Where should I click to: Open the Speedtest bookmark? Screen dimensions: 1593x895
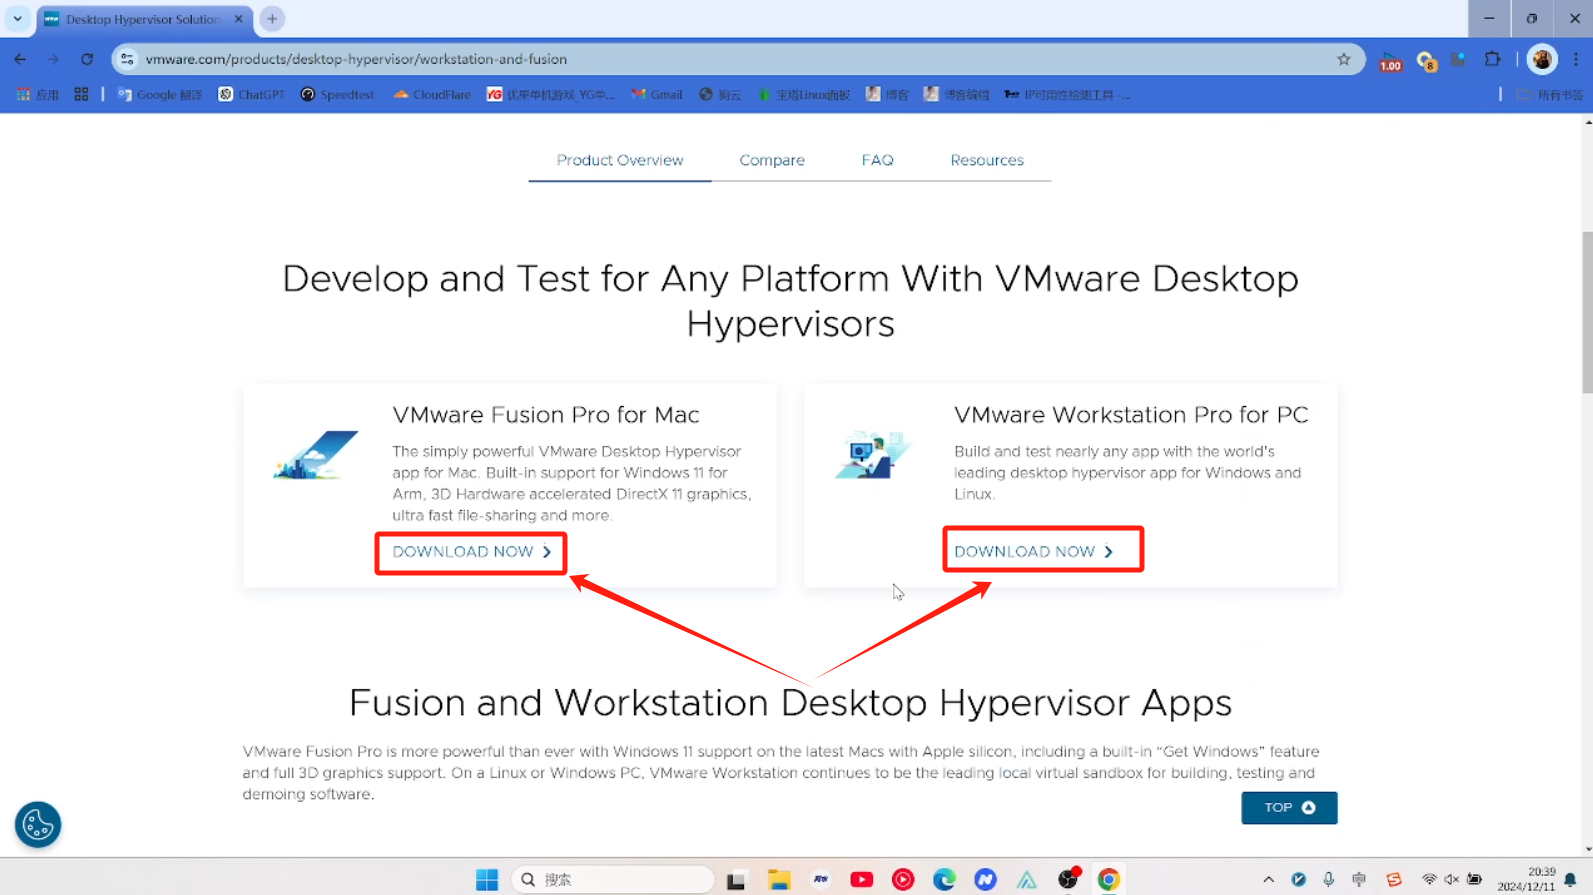pos(337,94)
